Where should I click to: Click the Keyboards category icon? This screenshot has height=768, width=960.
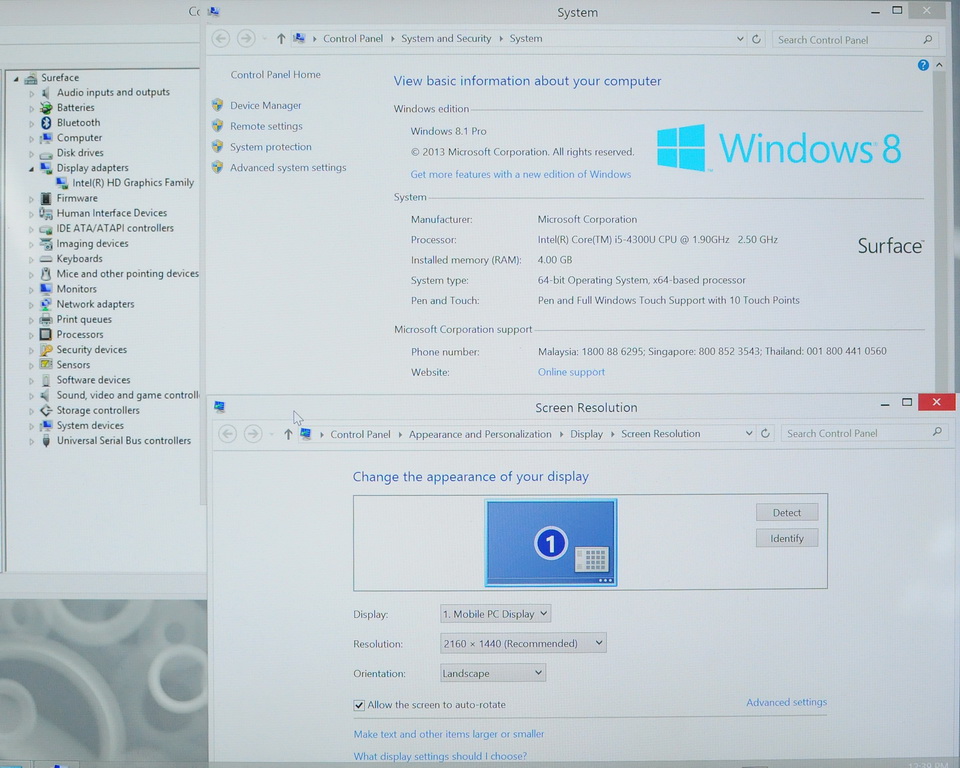click(x=45, y=259)
